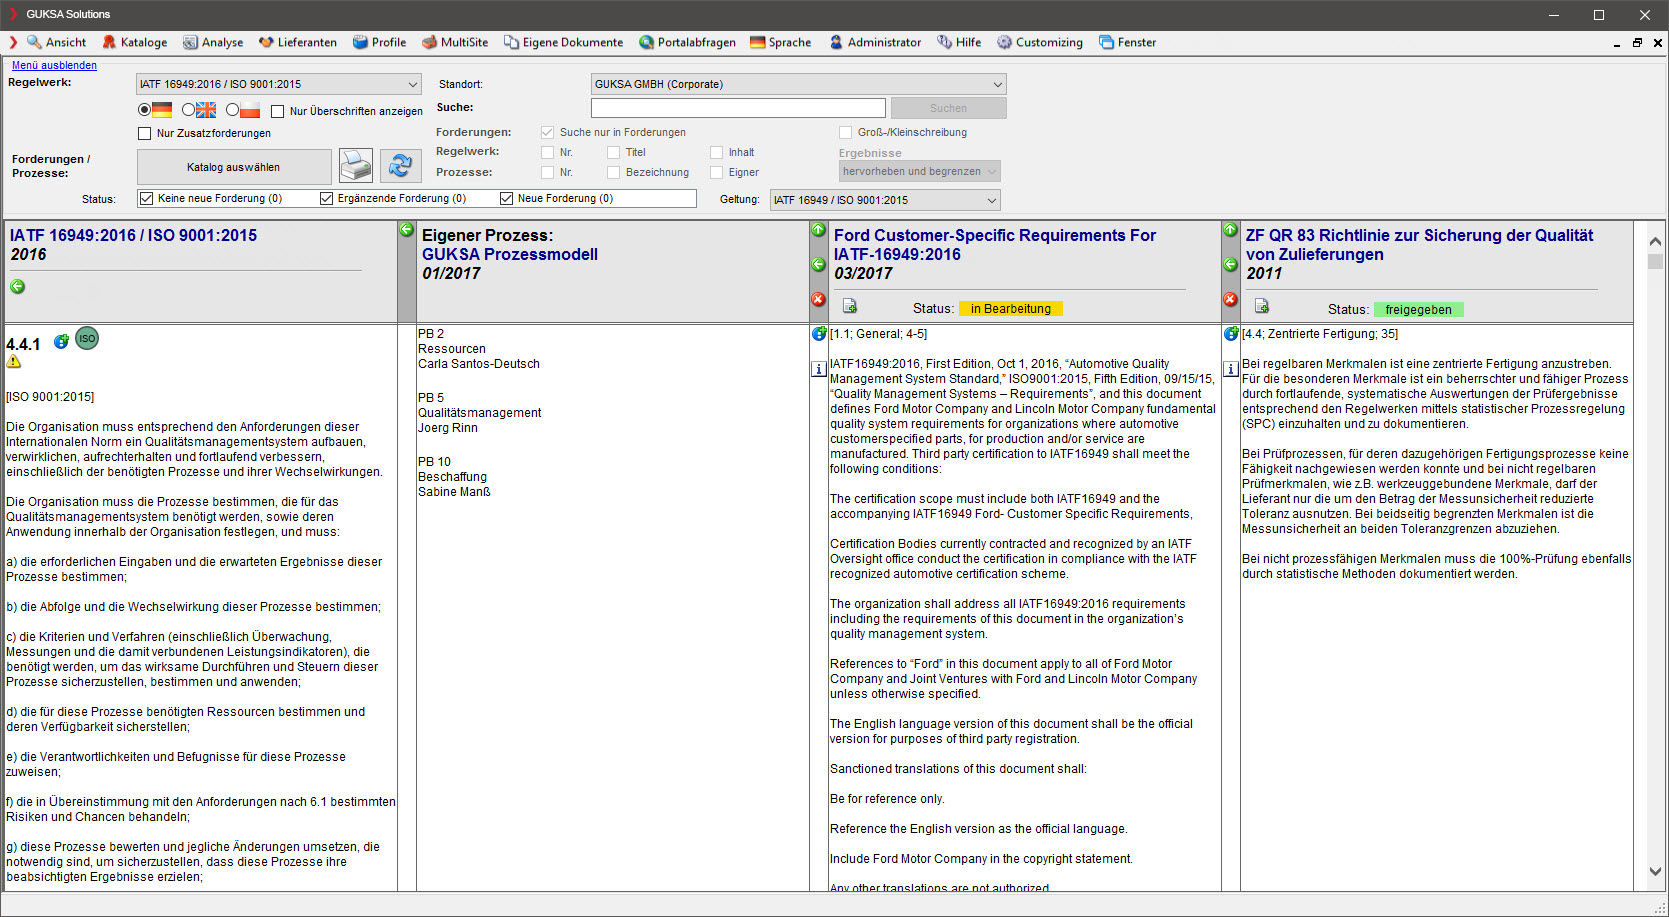Image resolution: width=1669 pixels, height=917 pixels.
Task: Click green up arrow beside ZF QR 83 column
Action: 1230,230
